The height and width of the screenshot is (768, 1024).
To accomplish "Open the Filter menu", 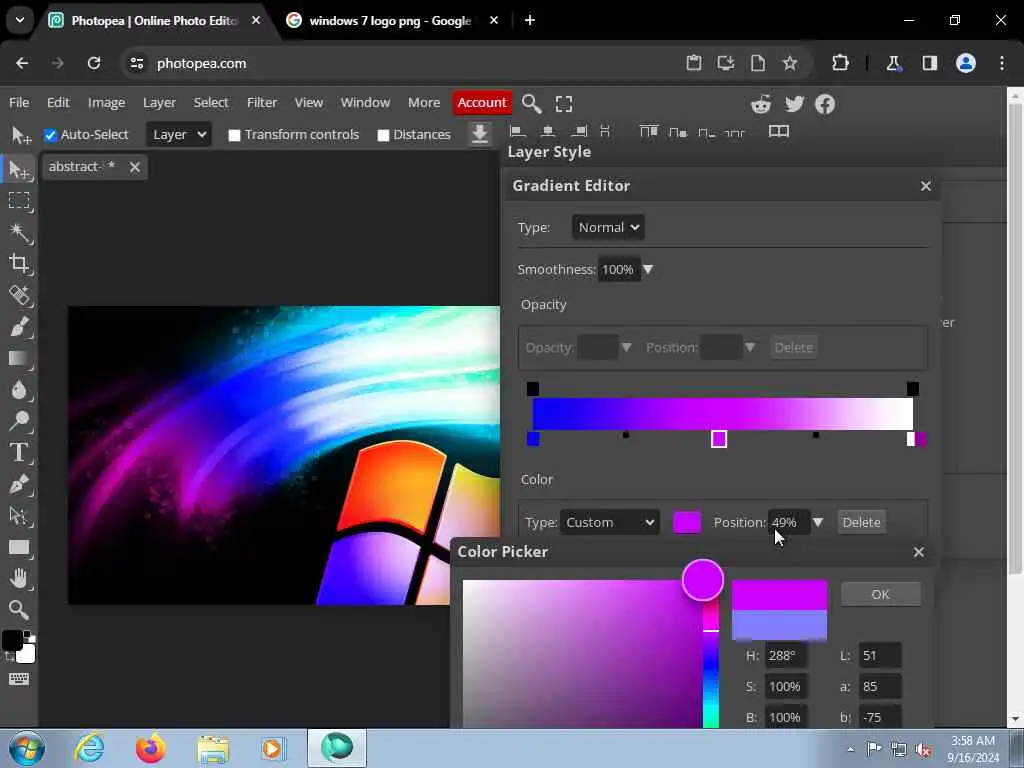I will [262, 103].
